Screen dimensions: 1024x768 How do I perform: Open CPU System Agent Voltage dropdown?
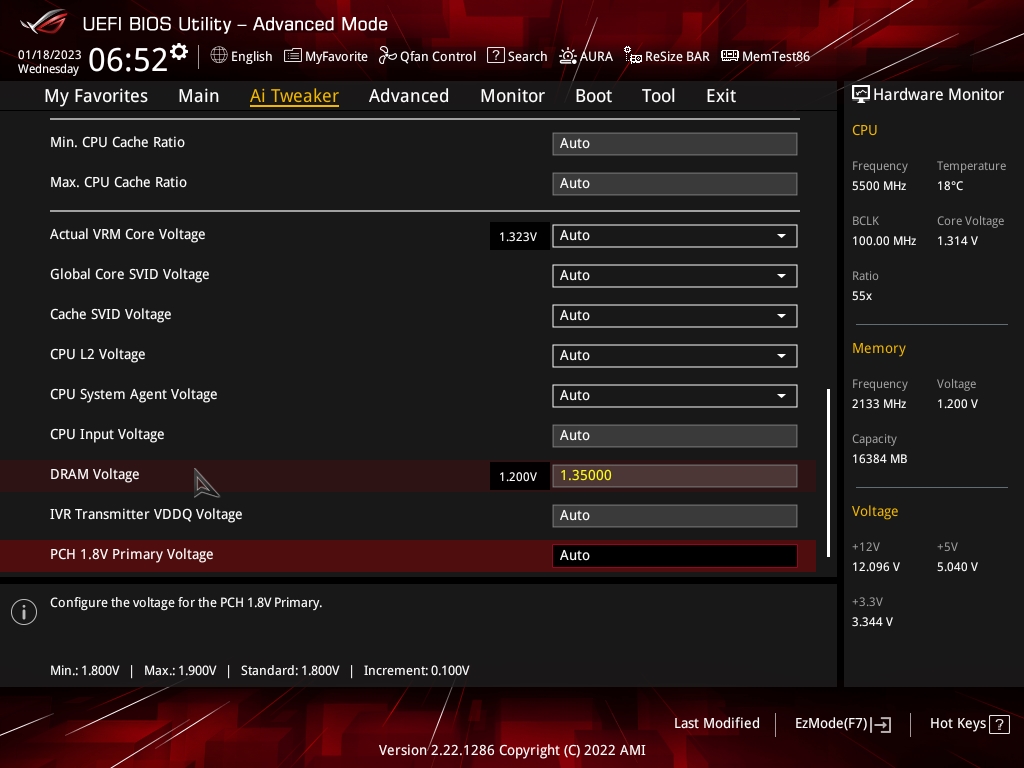click(675, 396)
